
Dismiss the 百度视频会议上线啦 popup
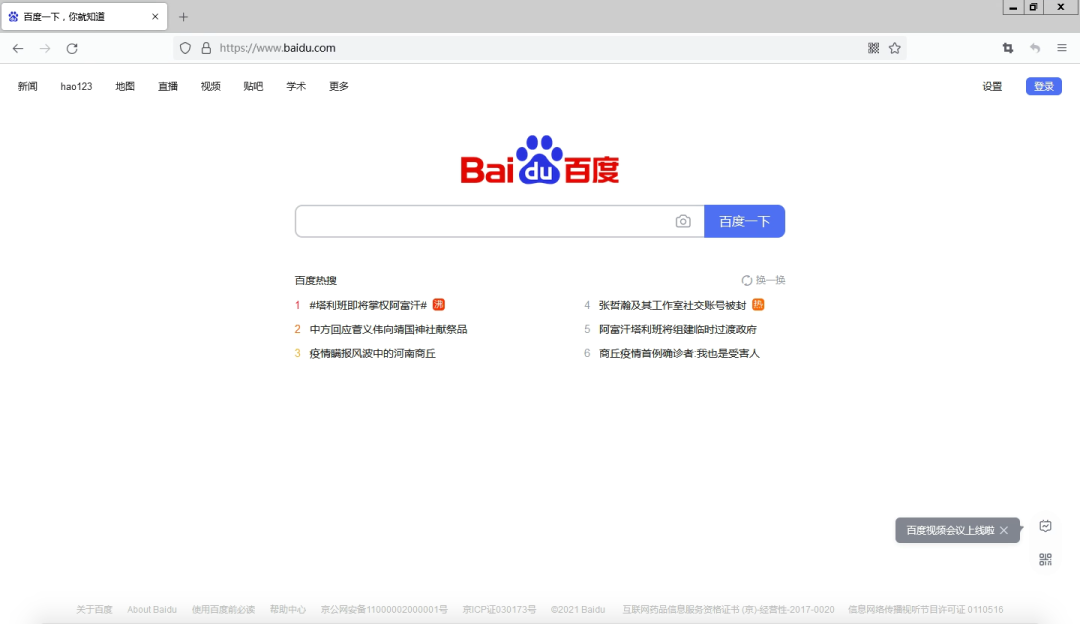pos(1004,530)
